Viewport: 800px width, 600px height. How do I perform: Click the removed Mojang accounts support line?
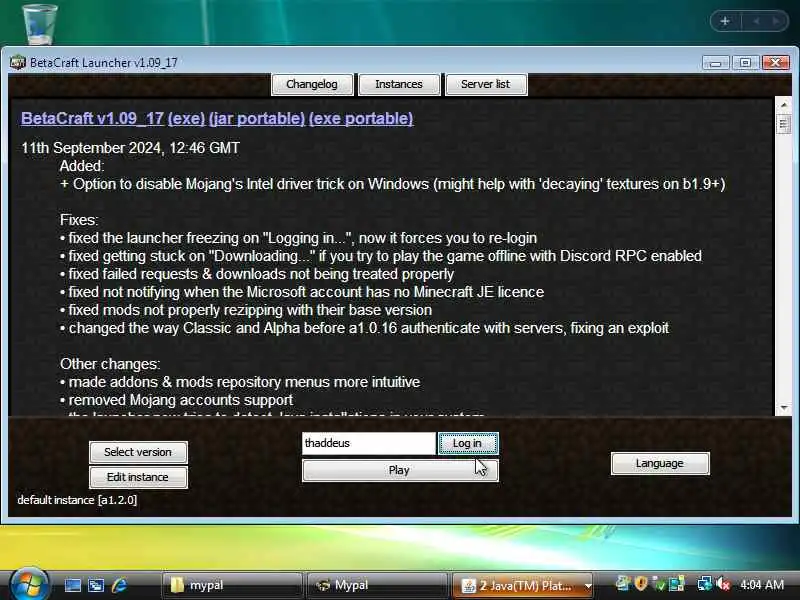pyautogui.click(x=177, y=400)
